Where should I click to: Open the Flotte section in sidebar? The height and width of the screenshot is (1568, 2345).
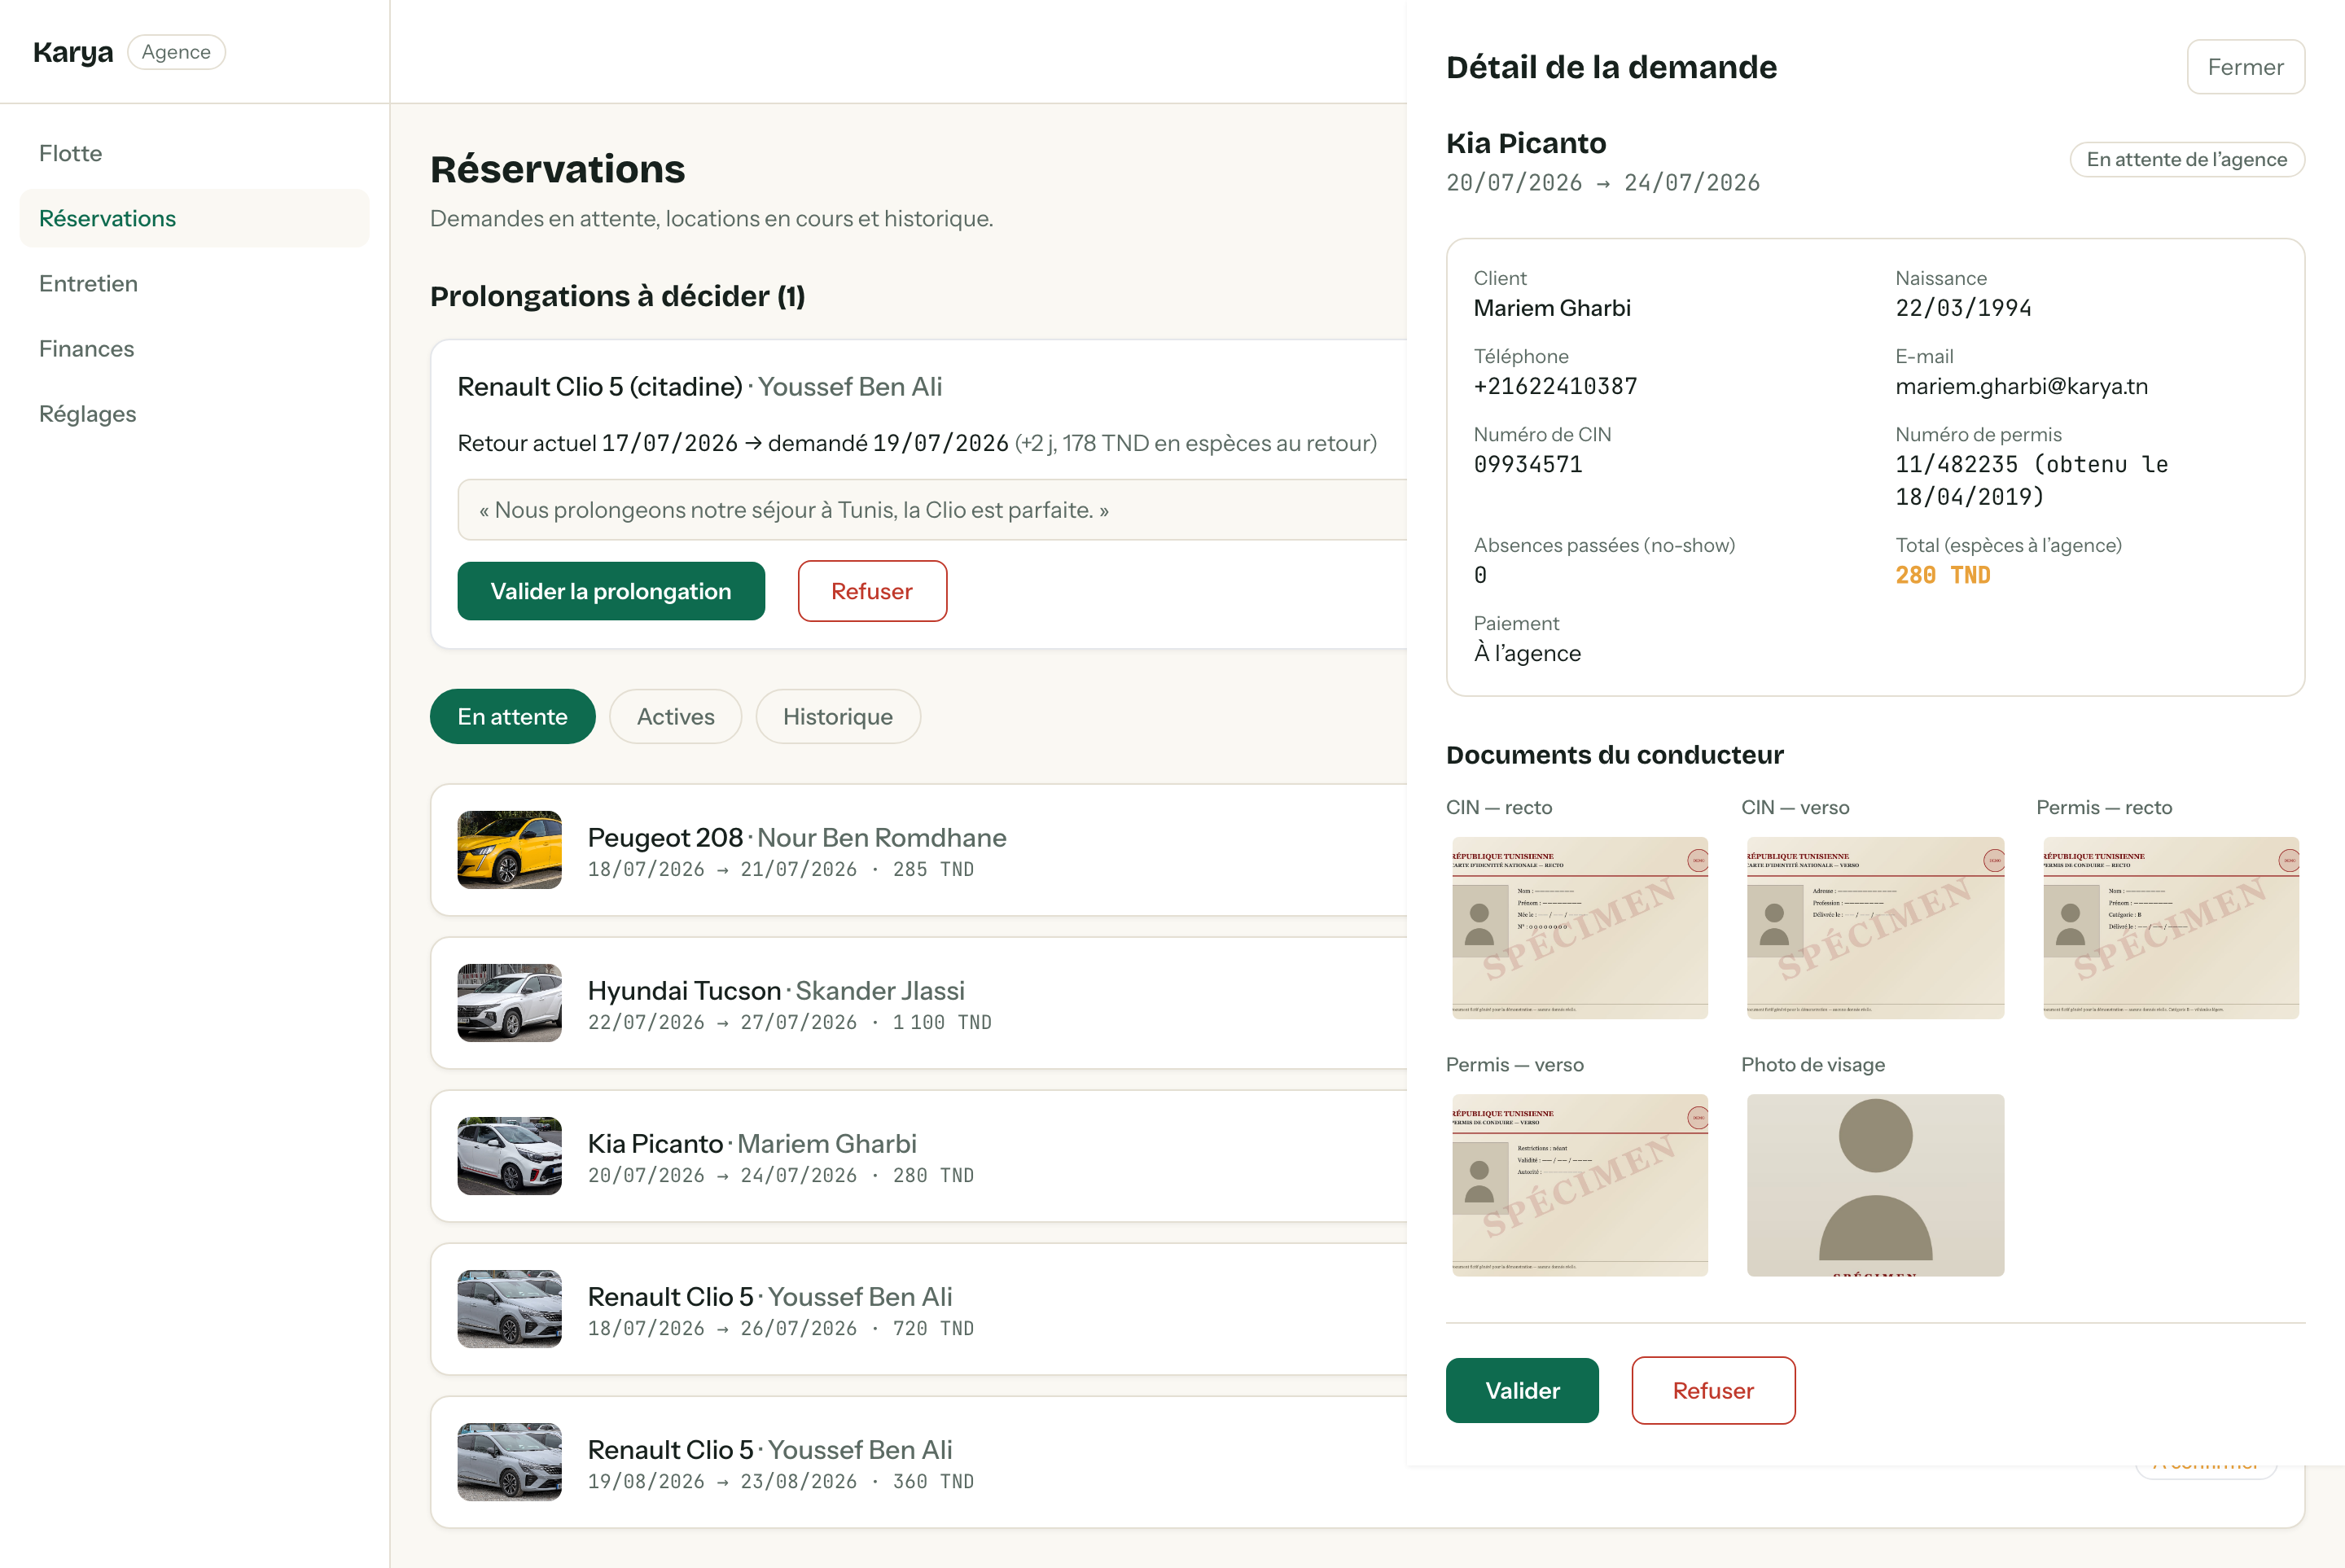tap(194, 153)
